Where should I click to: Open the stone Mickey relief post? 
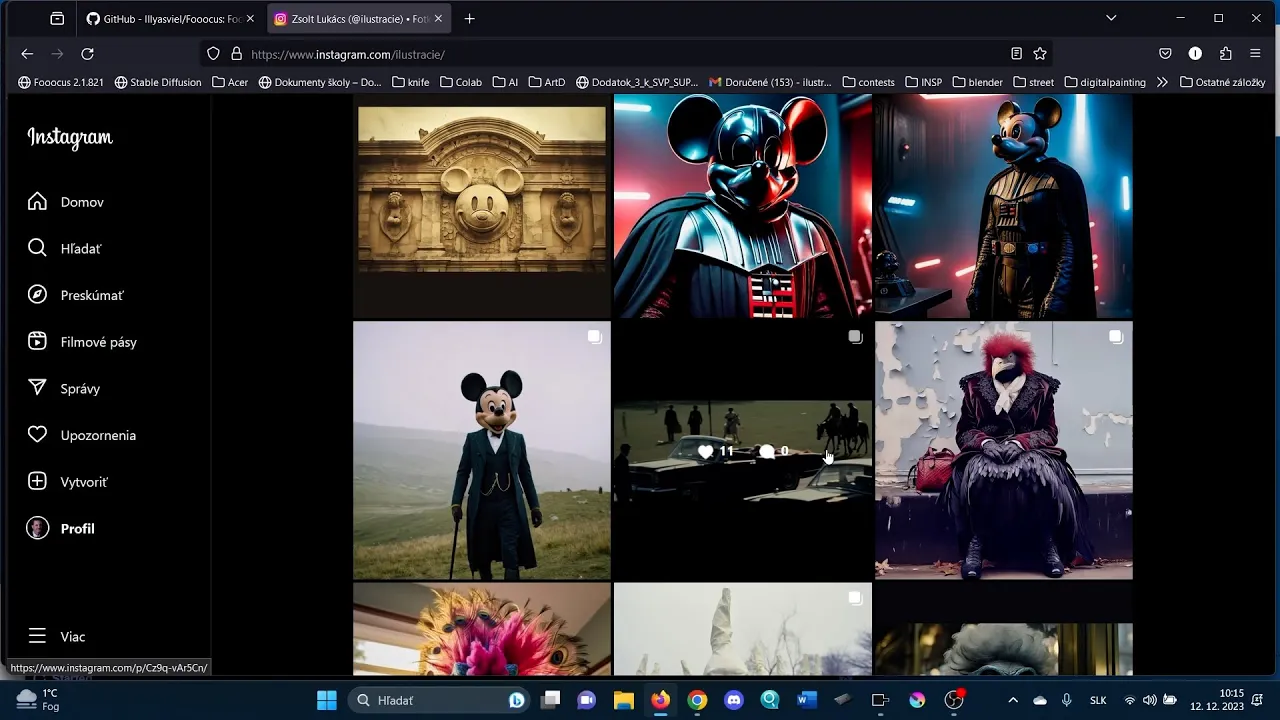point(482,206)
